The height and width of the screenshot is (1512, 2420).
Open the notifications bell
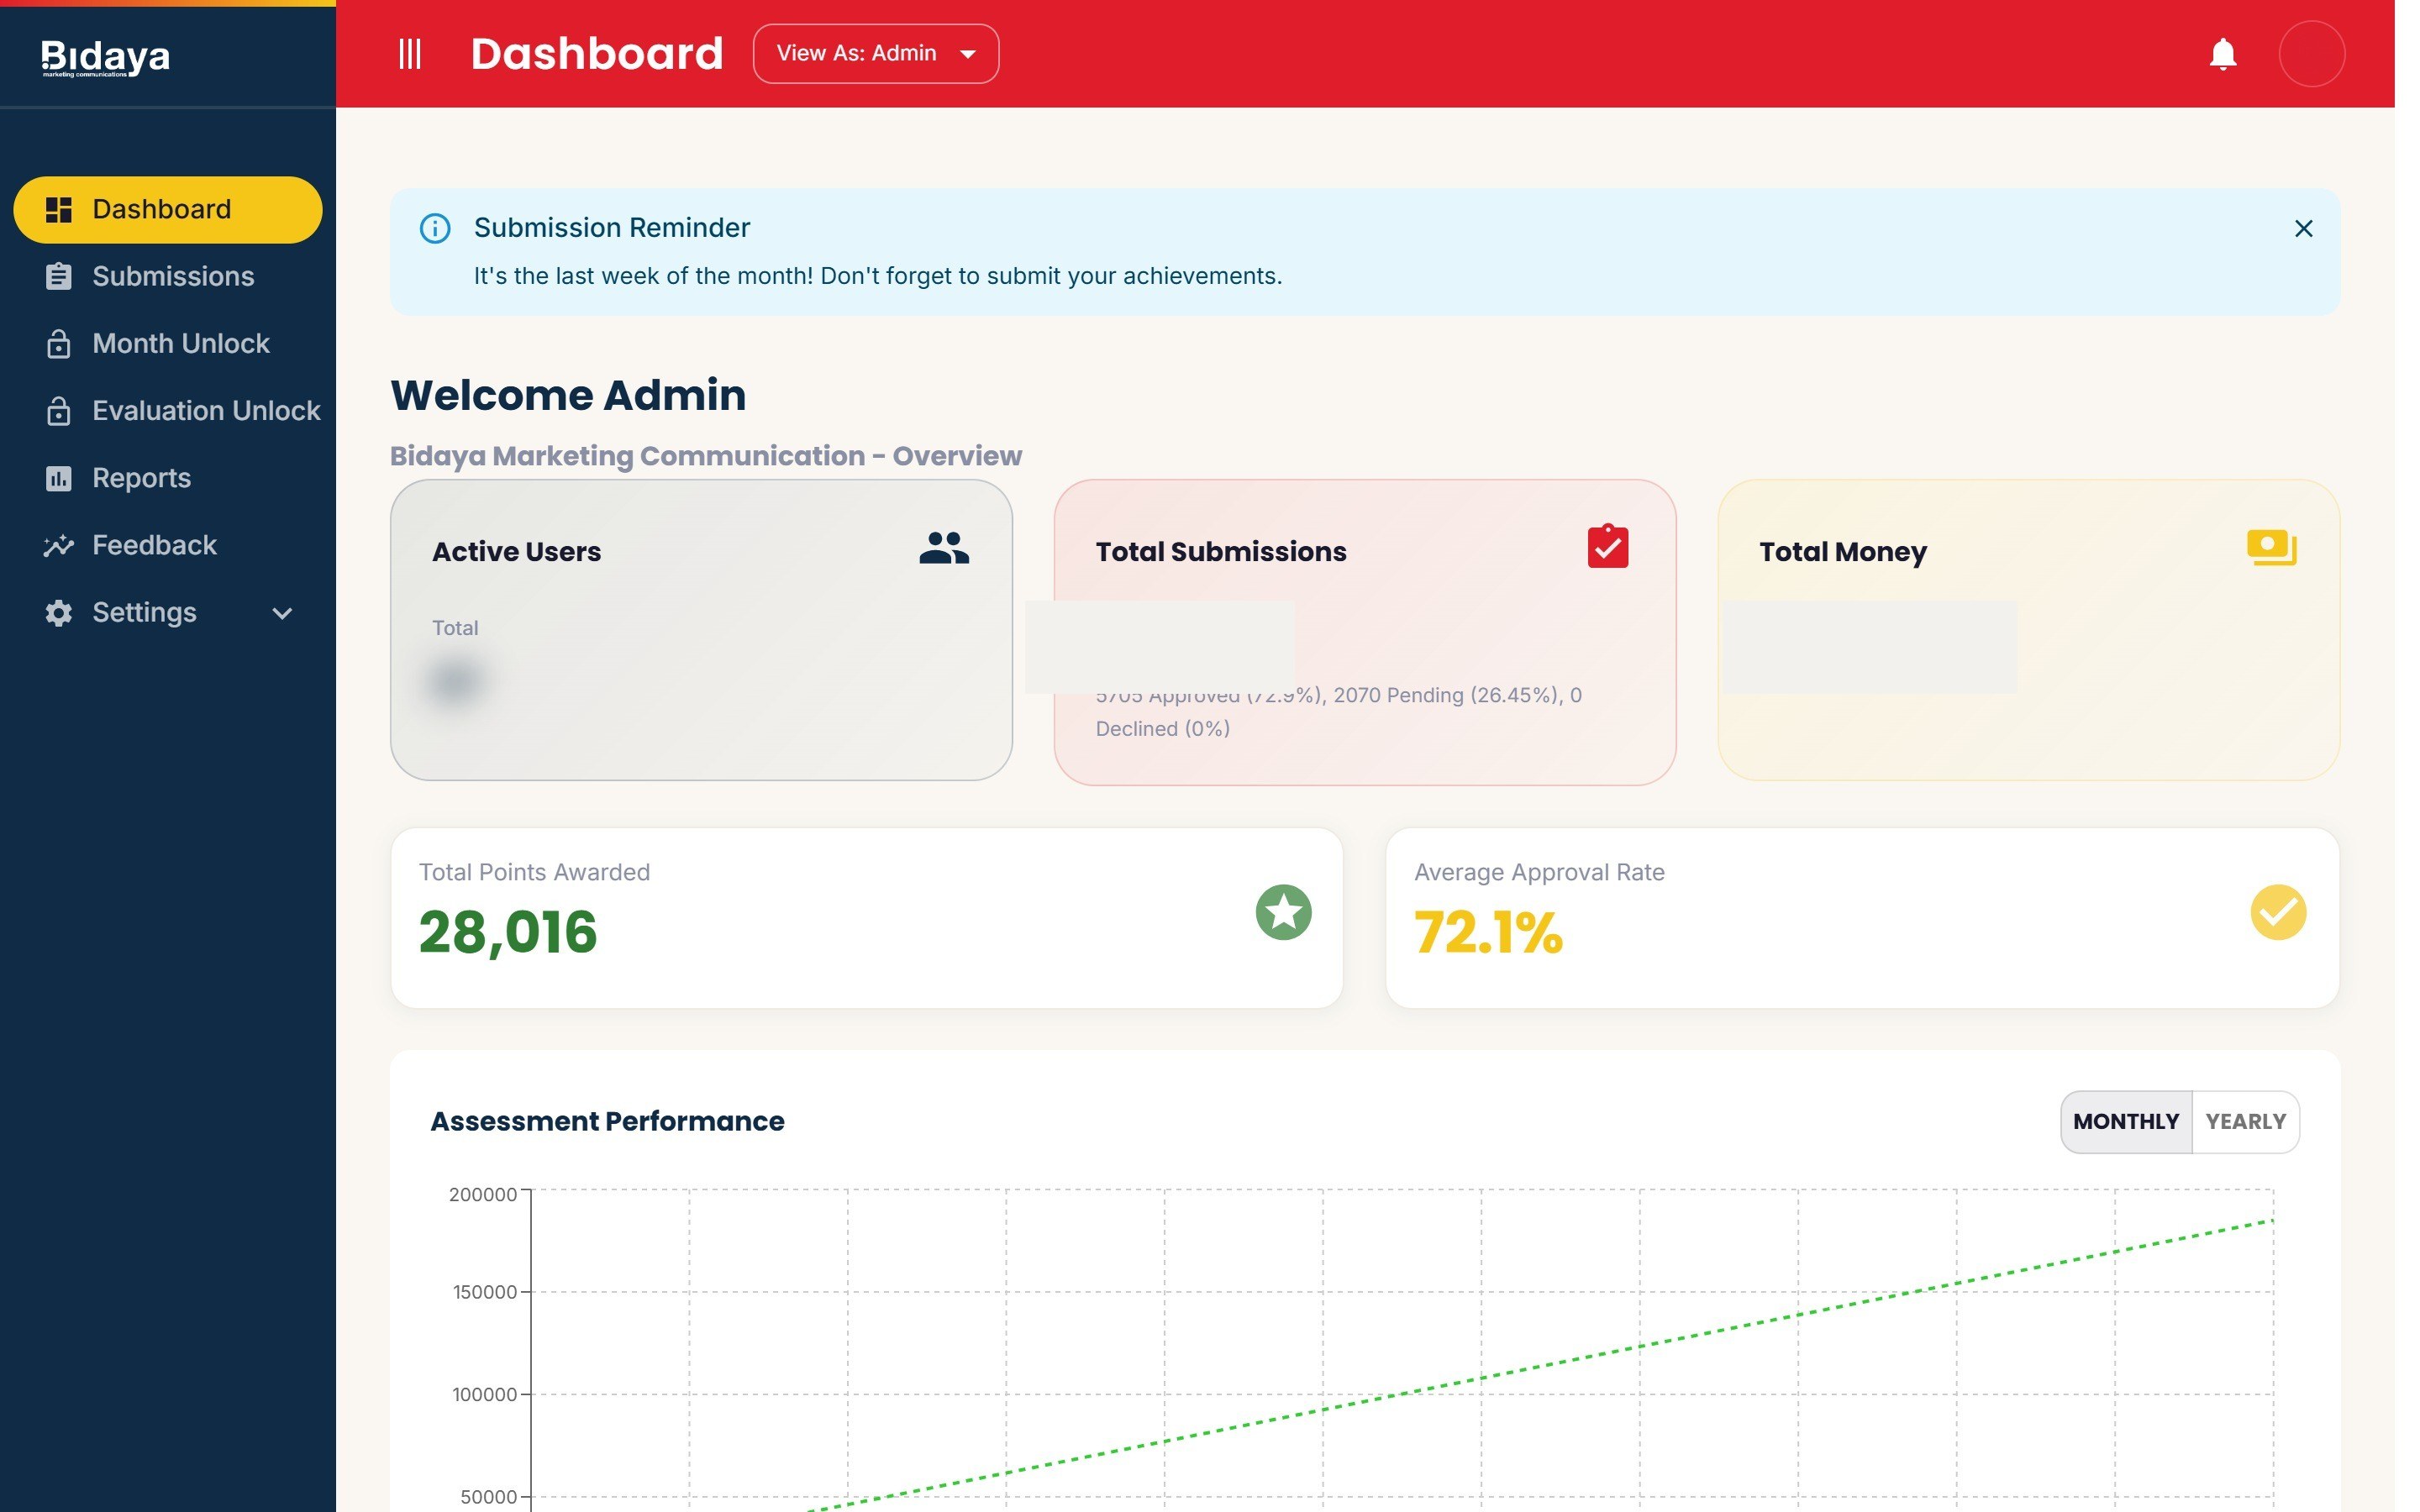point(2222,54)
